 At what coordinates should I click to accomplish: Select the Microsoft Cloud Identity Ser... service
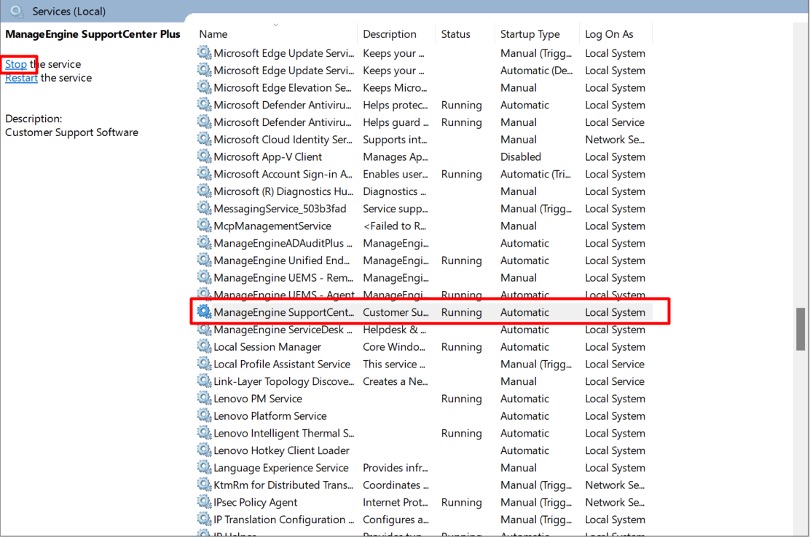click(x=283, y=139)
